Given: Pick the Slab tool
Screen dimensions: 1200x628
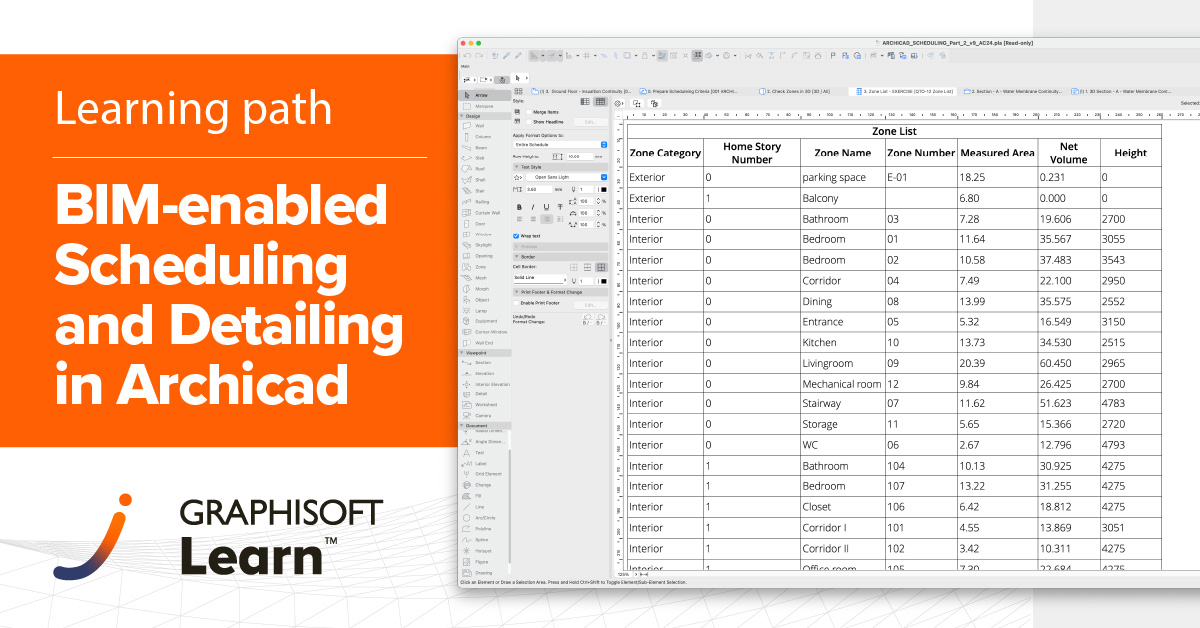Looking at the screenshot, I should [483, 158].
